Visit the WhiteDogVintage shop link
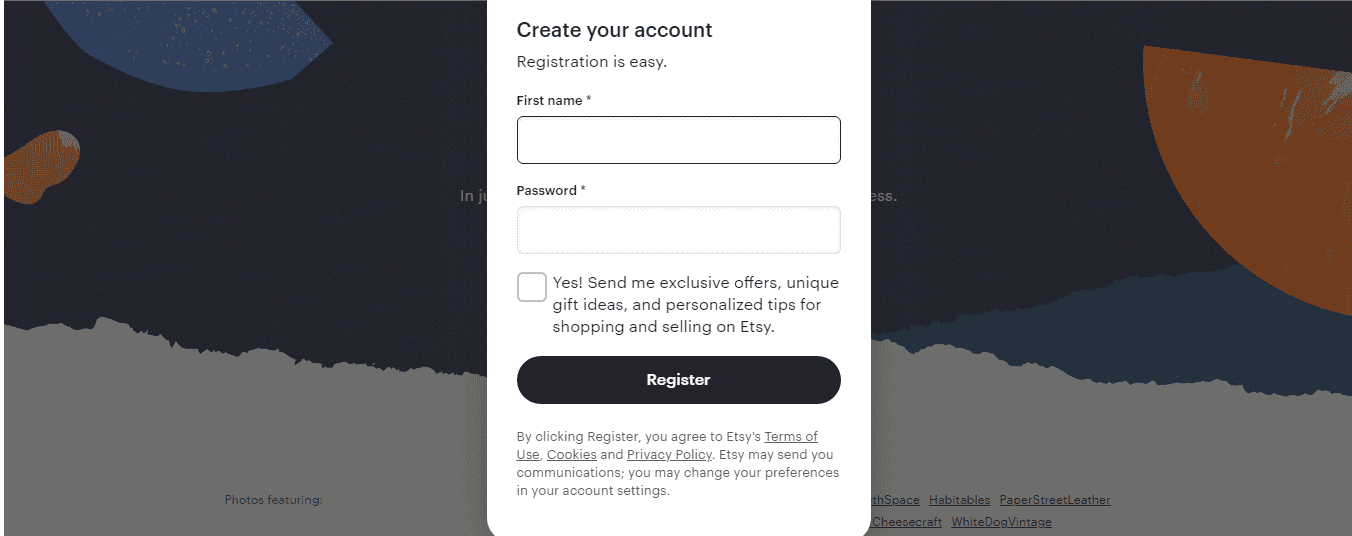The image size is (1352, 536). [x=1001, y=522]
